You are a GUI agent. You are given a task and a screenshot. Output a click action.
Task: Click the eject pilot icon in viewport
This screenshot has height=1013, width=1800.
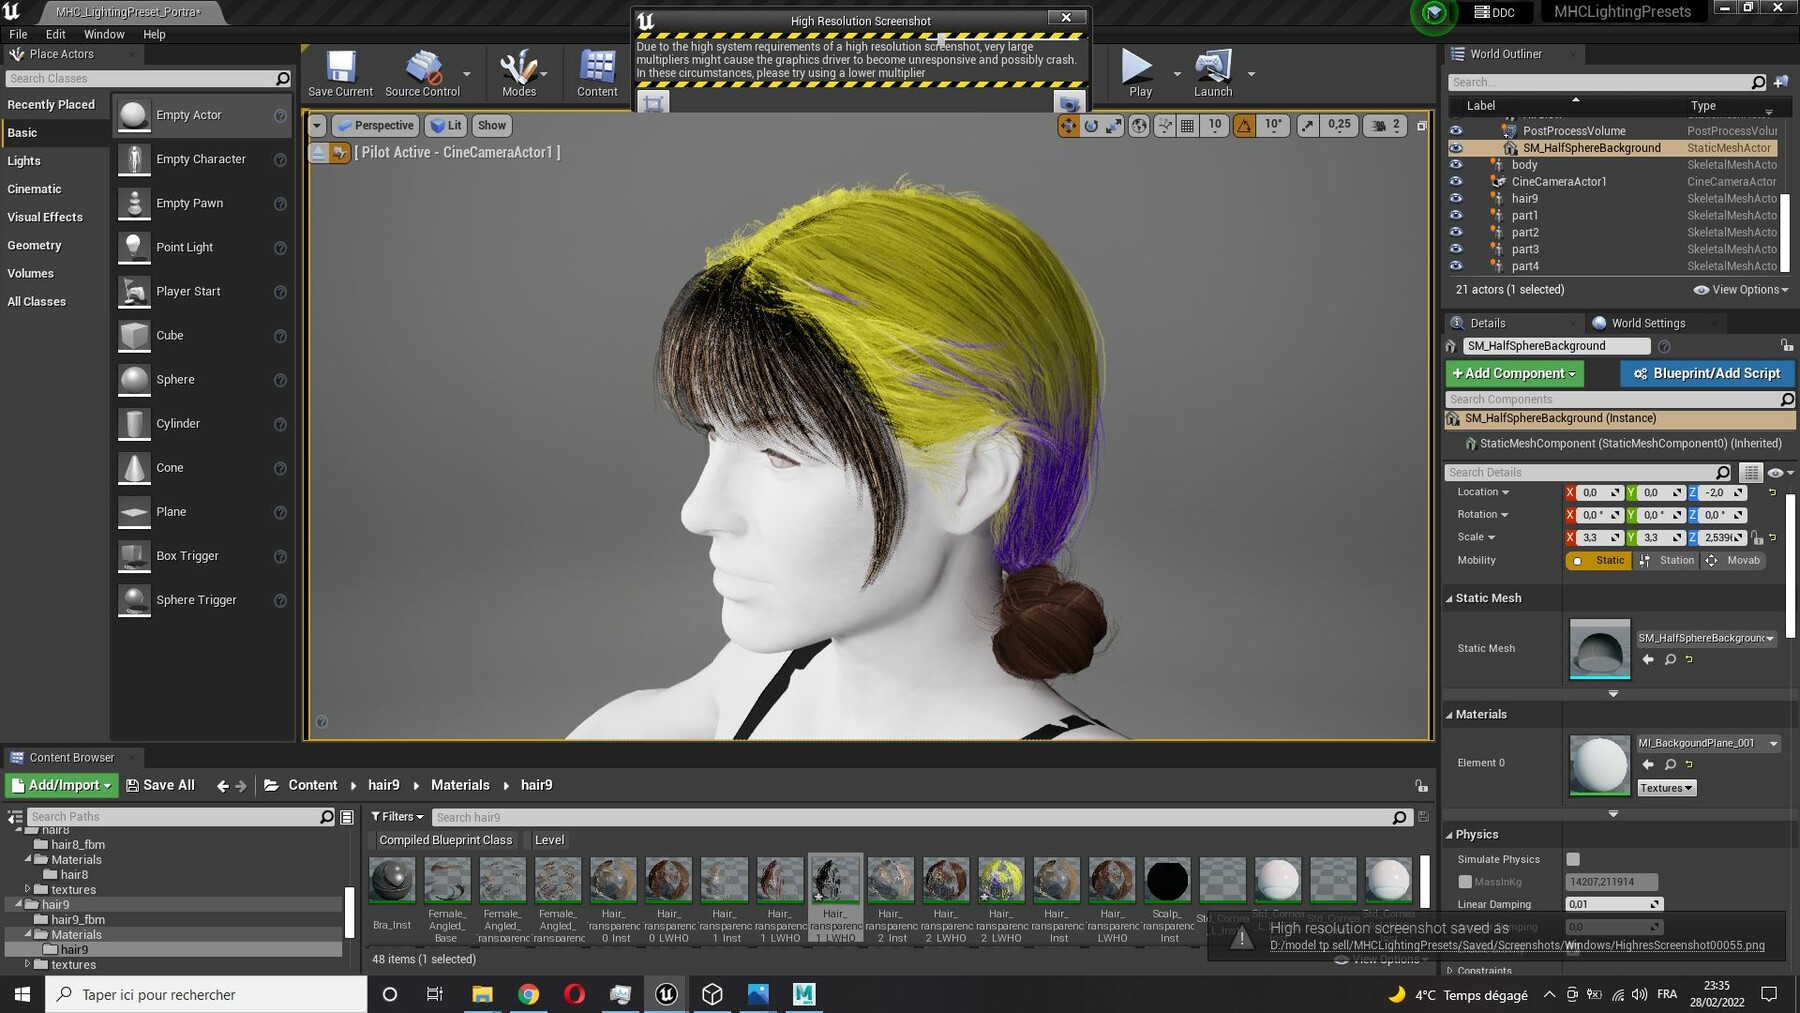(318, 152)
